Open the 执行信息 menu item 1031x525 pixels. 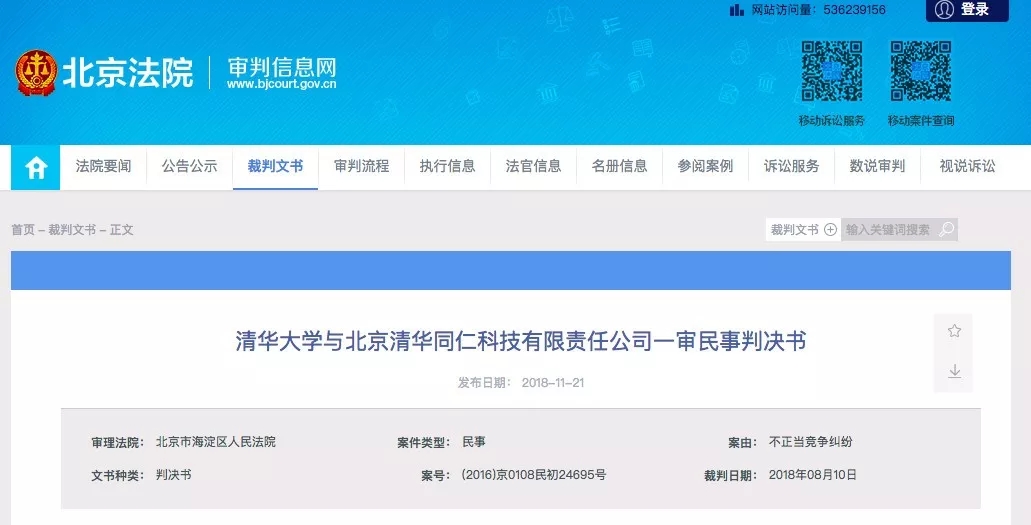(x=447, y=166)
